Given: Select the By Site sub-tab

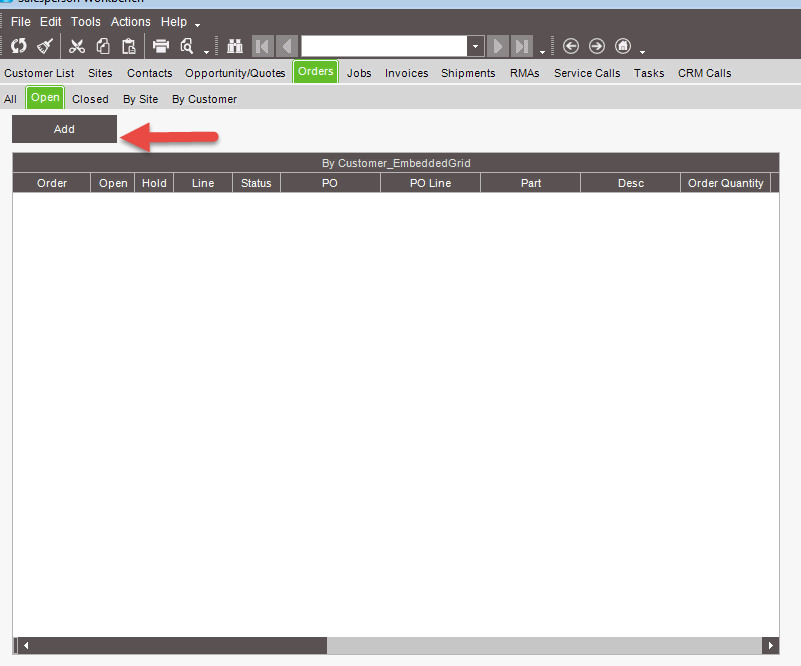Looking at the screenshot, I should pos(140,99).
